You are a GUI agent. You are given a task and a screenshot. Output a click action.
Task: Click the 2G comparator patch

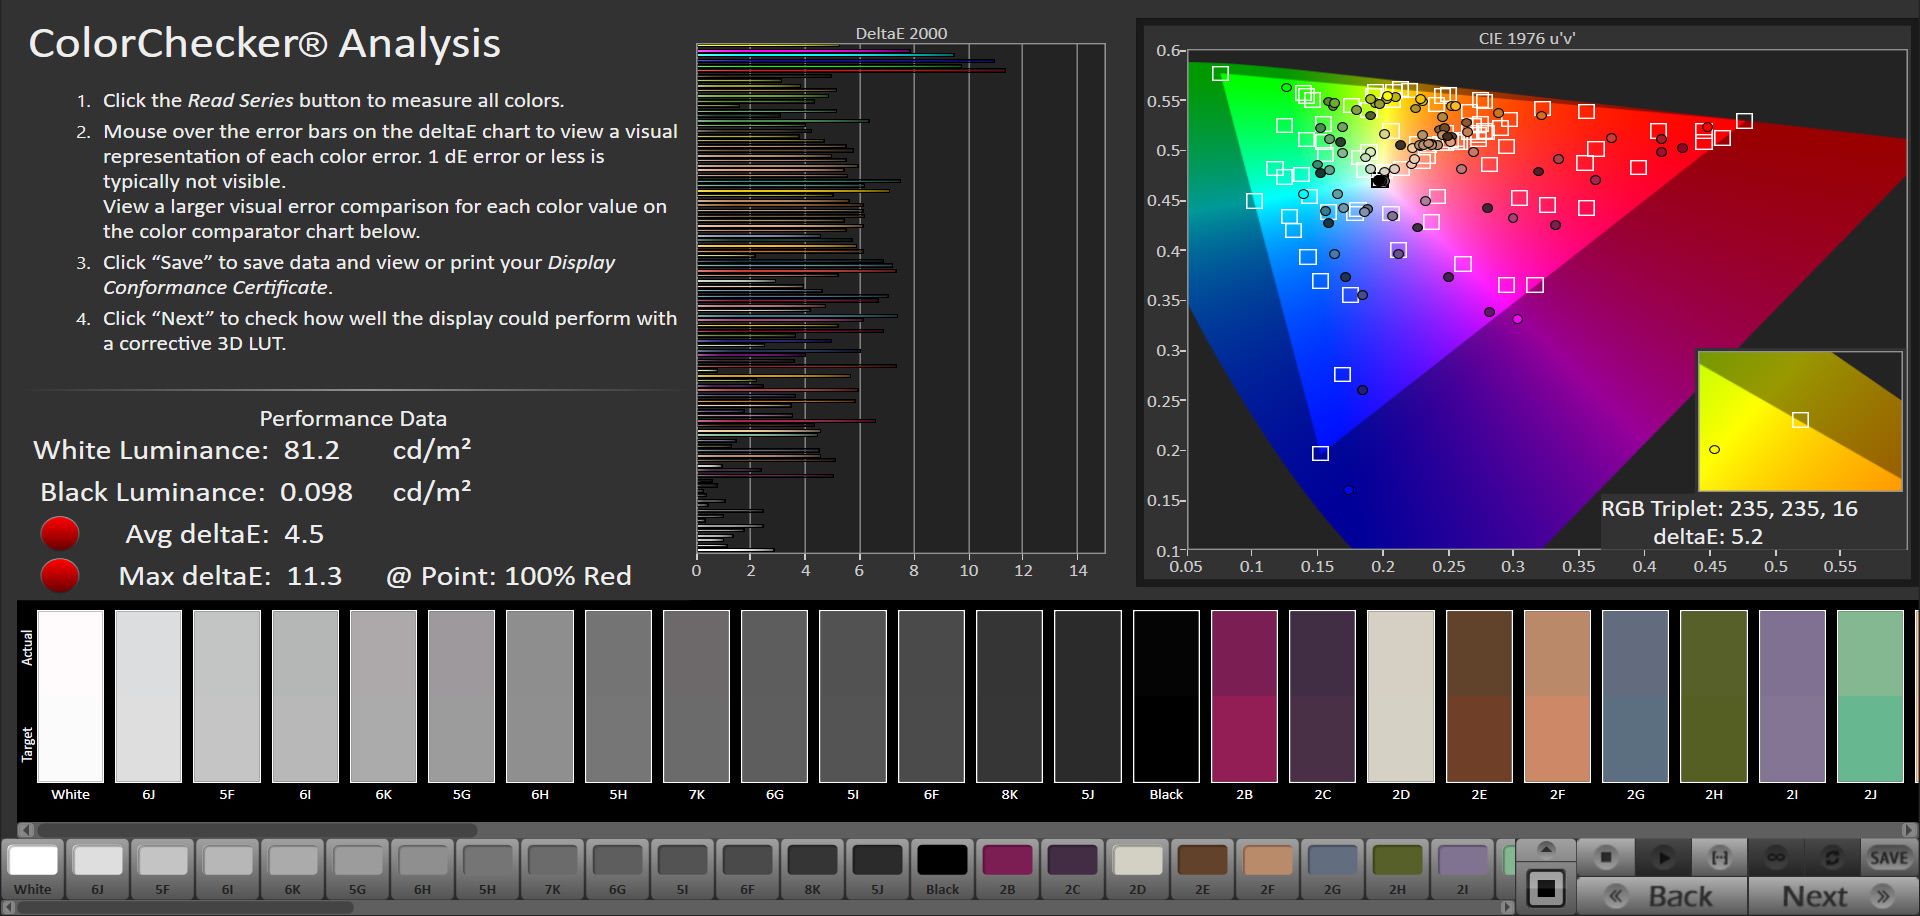1636,696
